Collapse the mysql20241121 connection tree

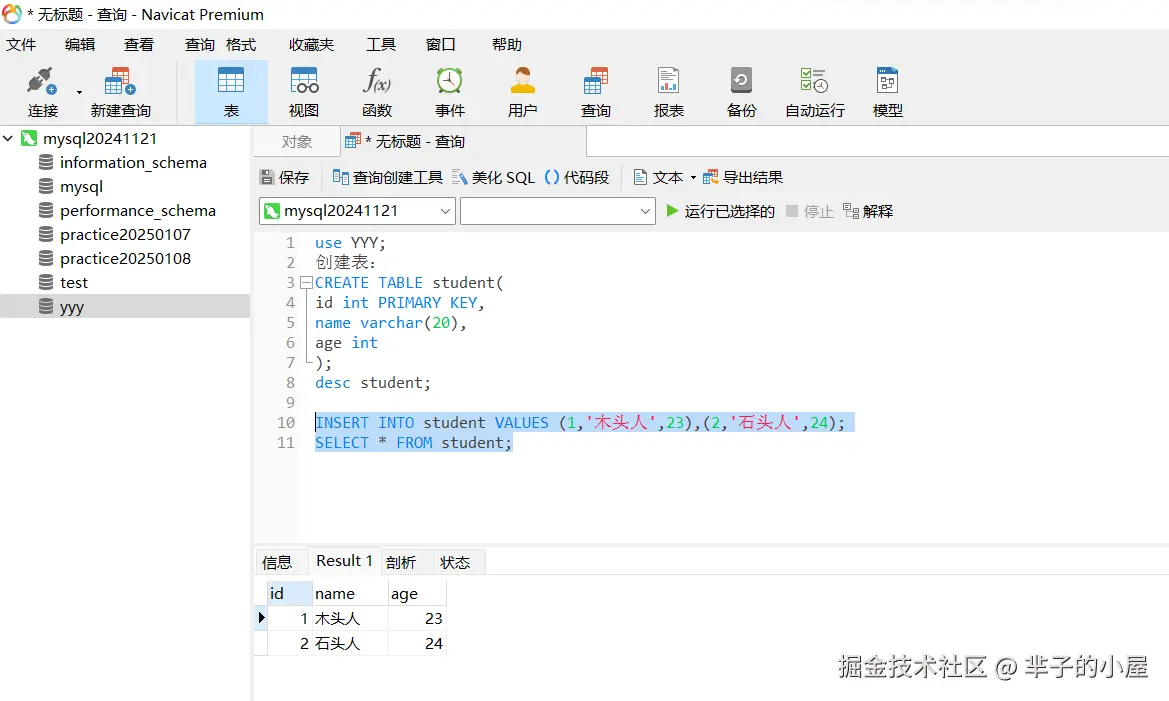(x=8, y=138)
